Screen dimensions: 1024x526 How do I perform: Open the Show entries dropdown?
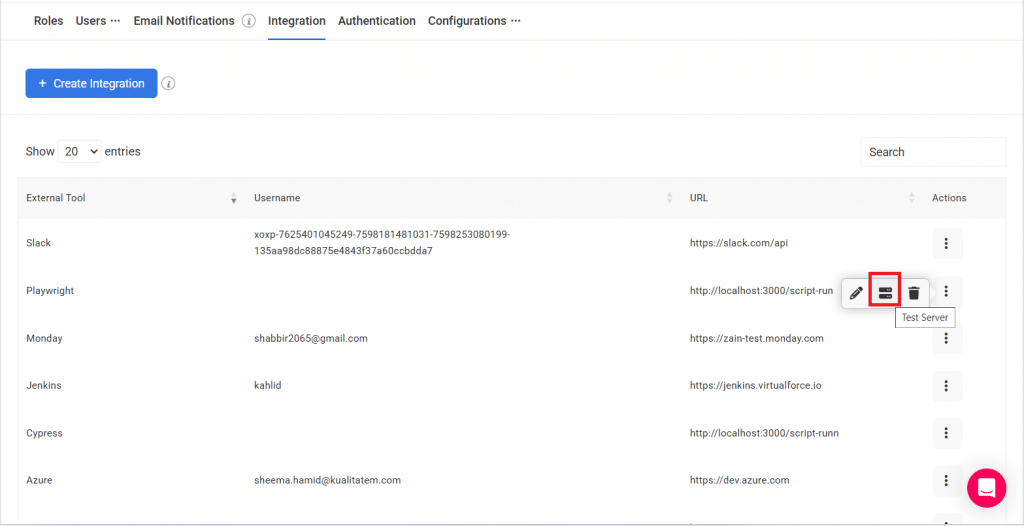coord(79,152)
